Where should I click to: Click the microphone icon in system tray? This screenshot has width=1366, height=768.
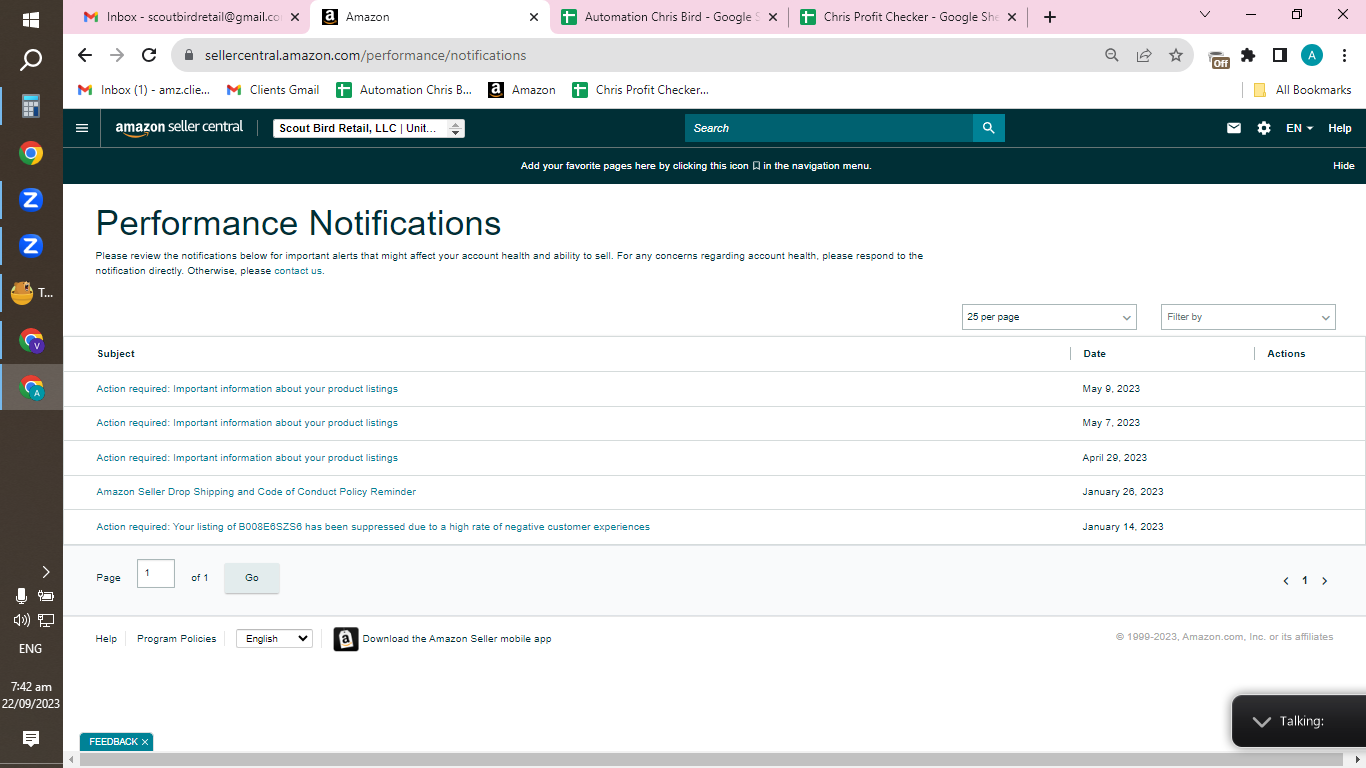(21, 596)
